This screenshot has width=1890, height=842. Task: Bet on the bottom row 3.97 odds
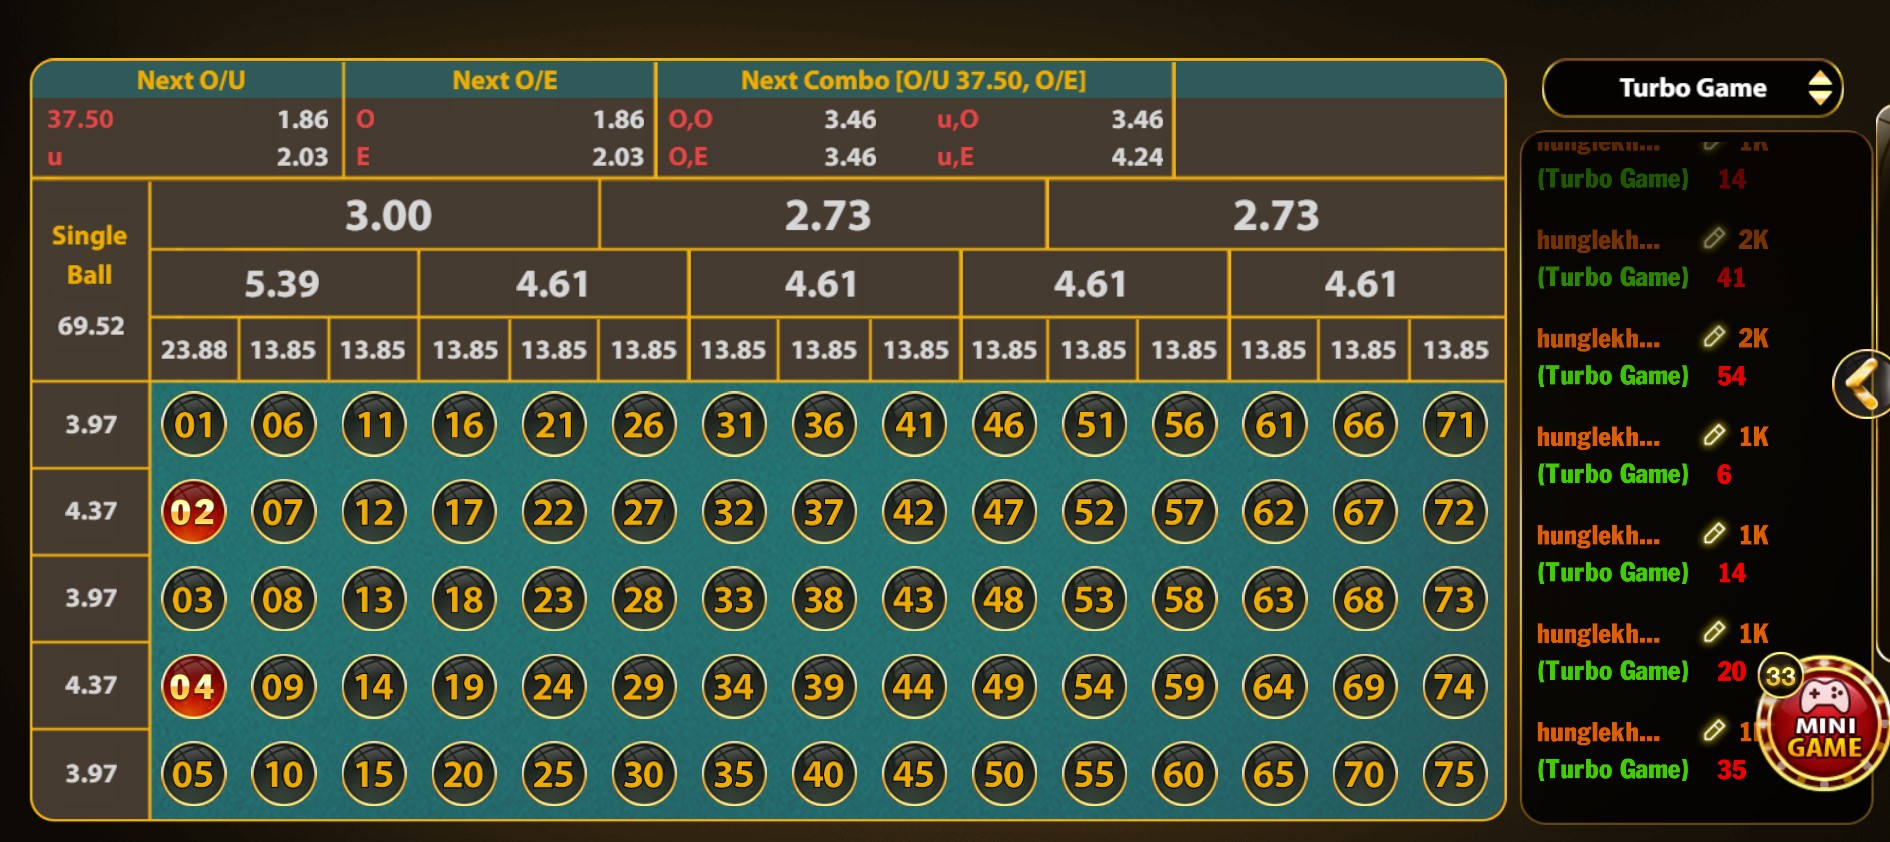(x=91, y=773)
